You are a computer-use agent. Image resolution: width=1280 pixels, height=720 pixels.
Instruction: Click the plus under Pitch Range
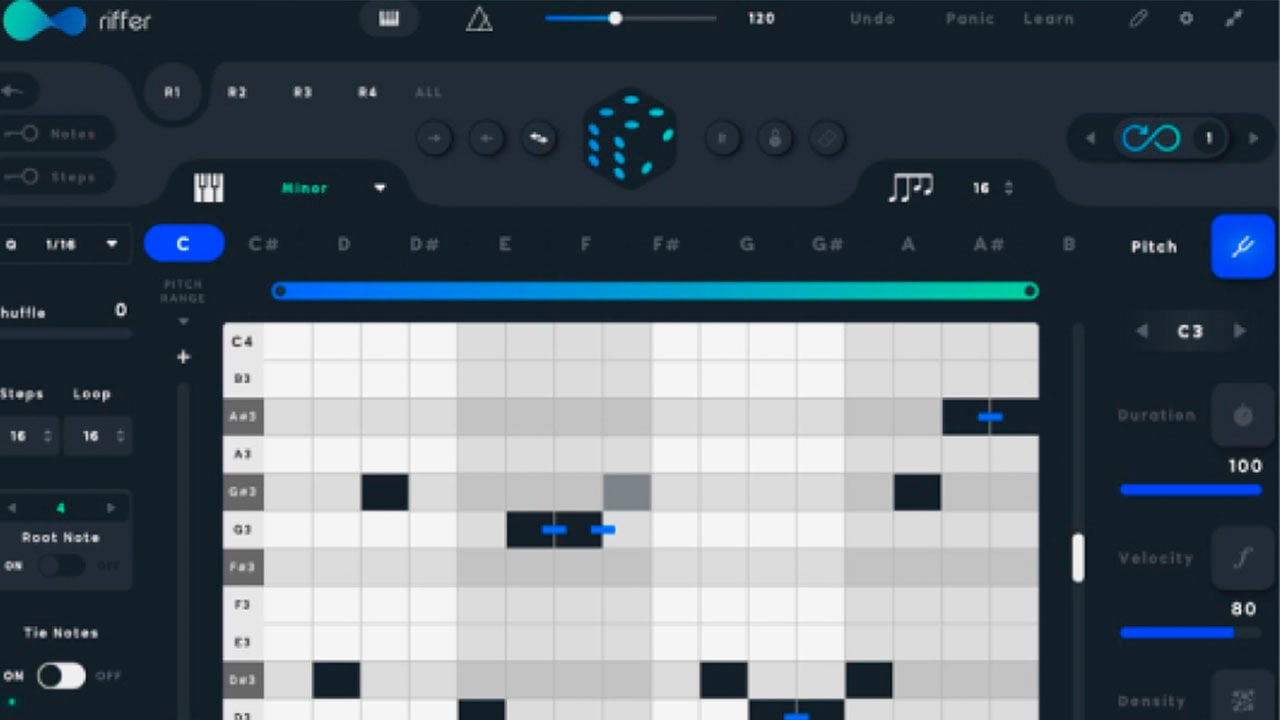183,357
